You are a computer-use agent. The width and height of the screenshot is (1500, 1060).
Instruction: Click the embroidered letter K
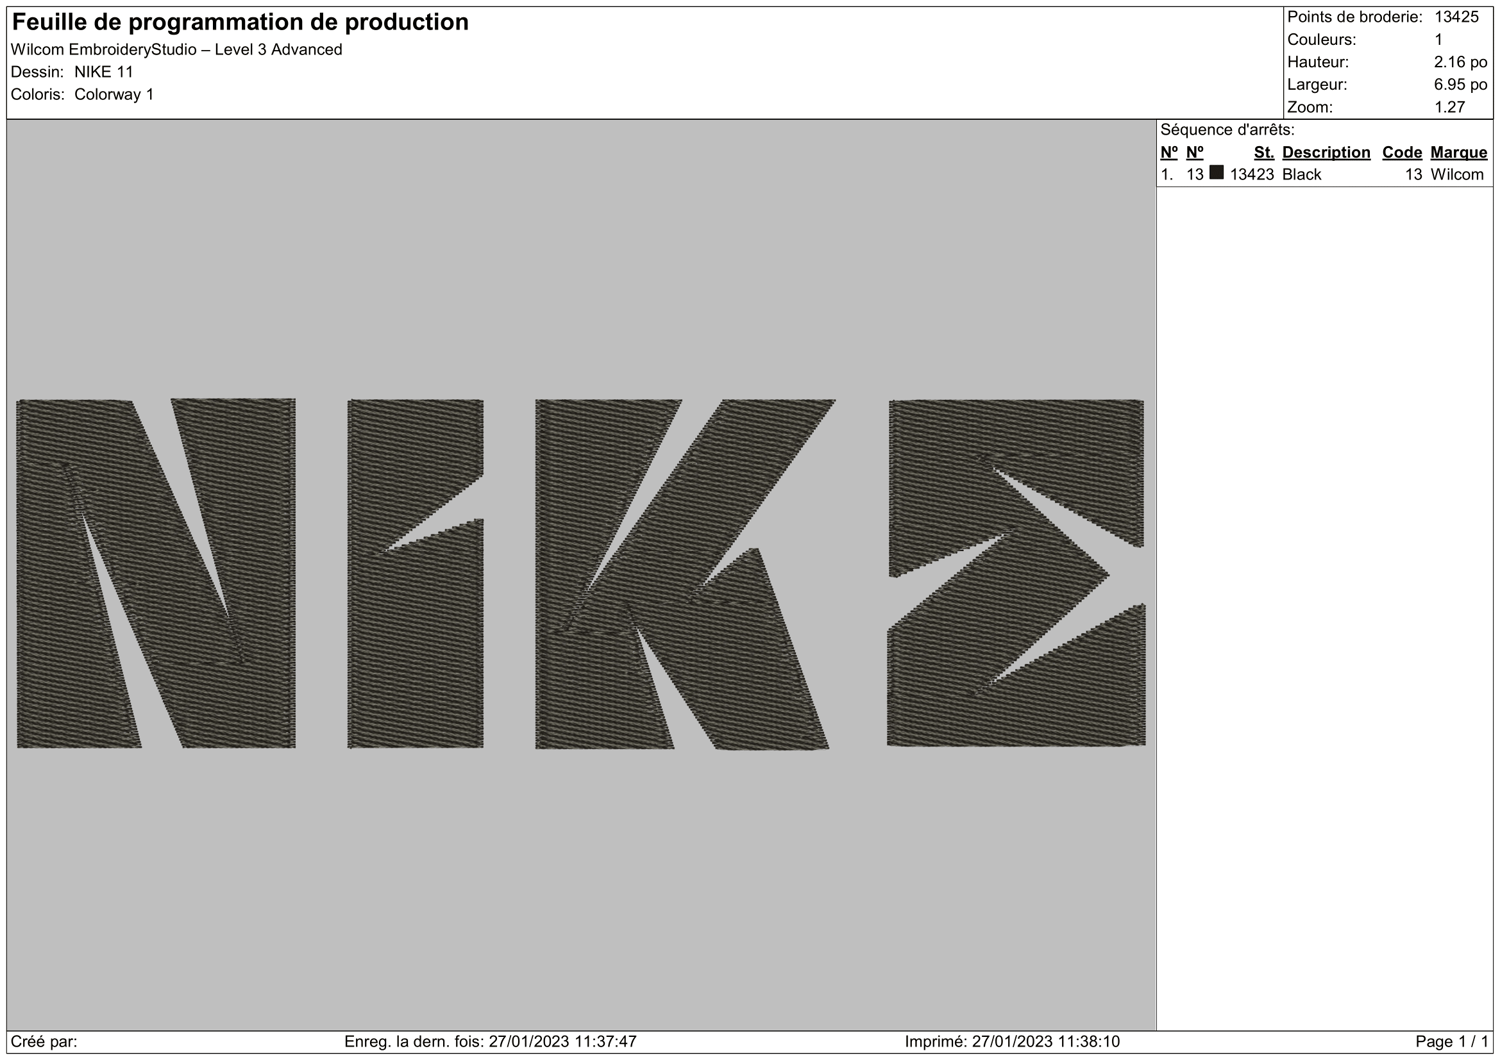684,573
